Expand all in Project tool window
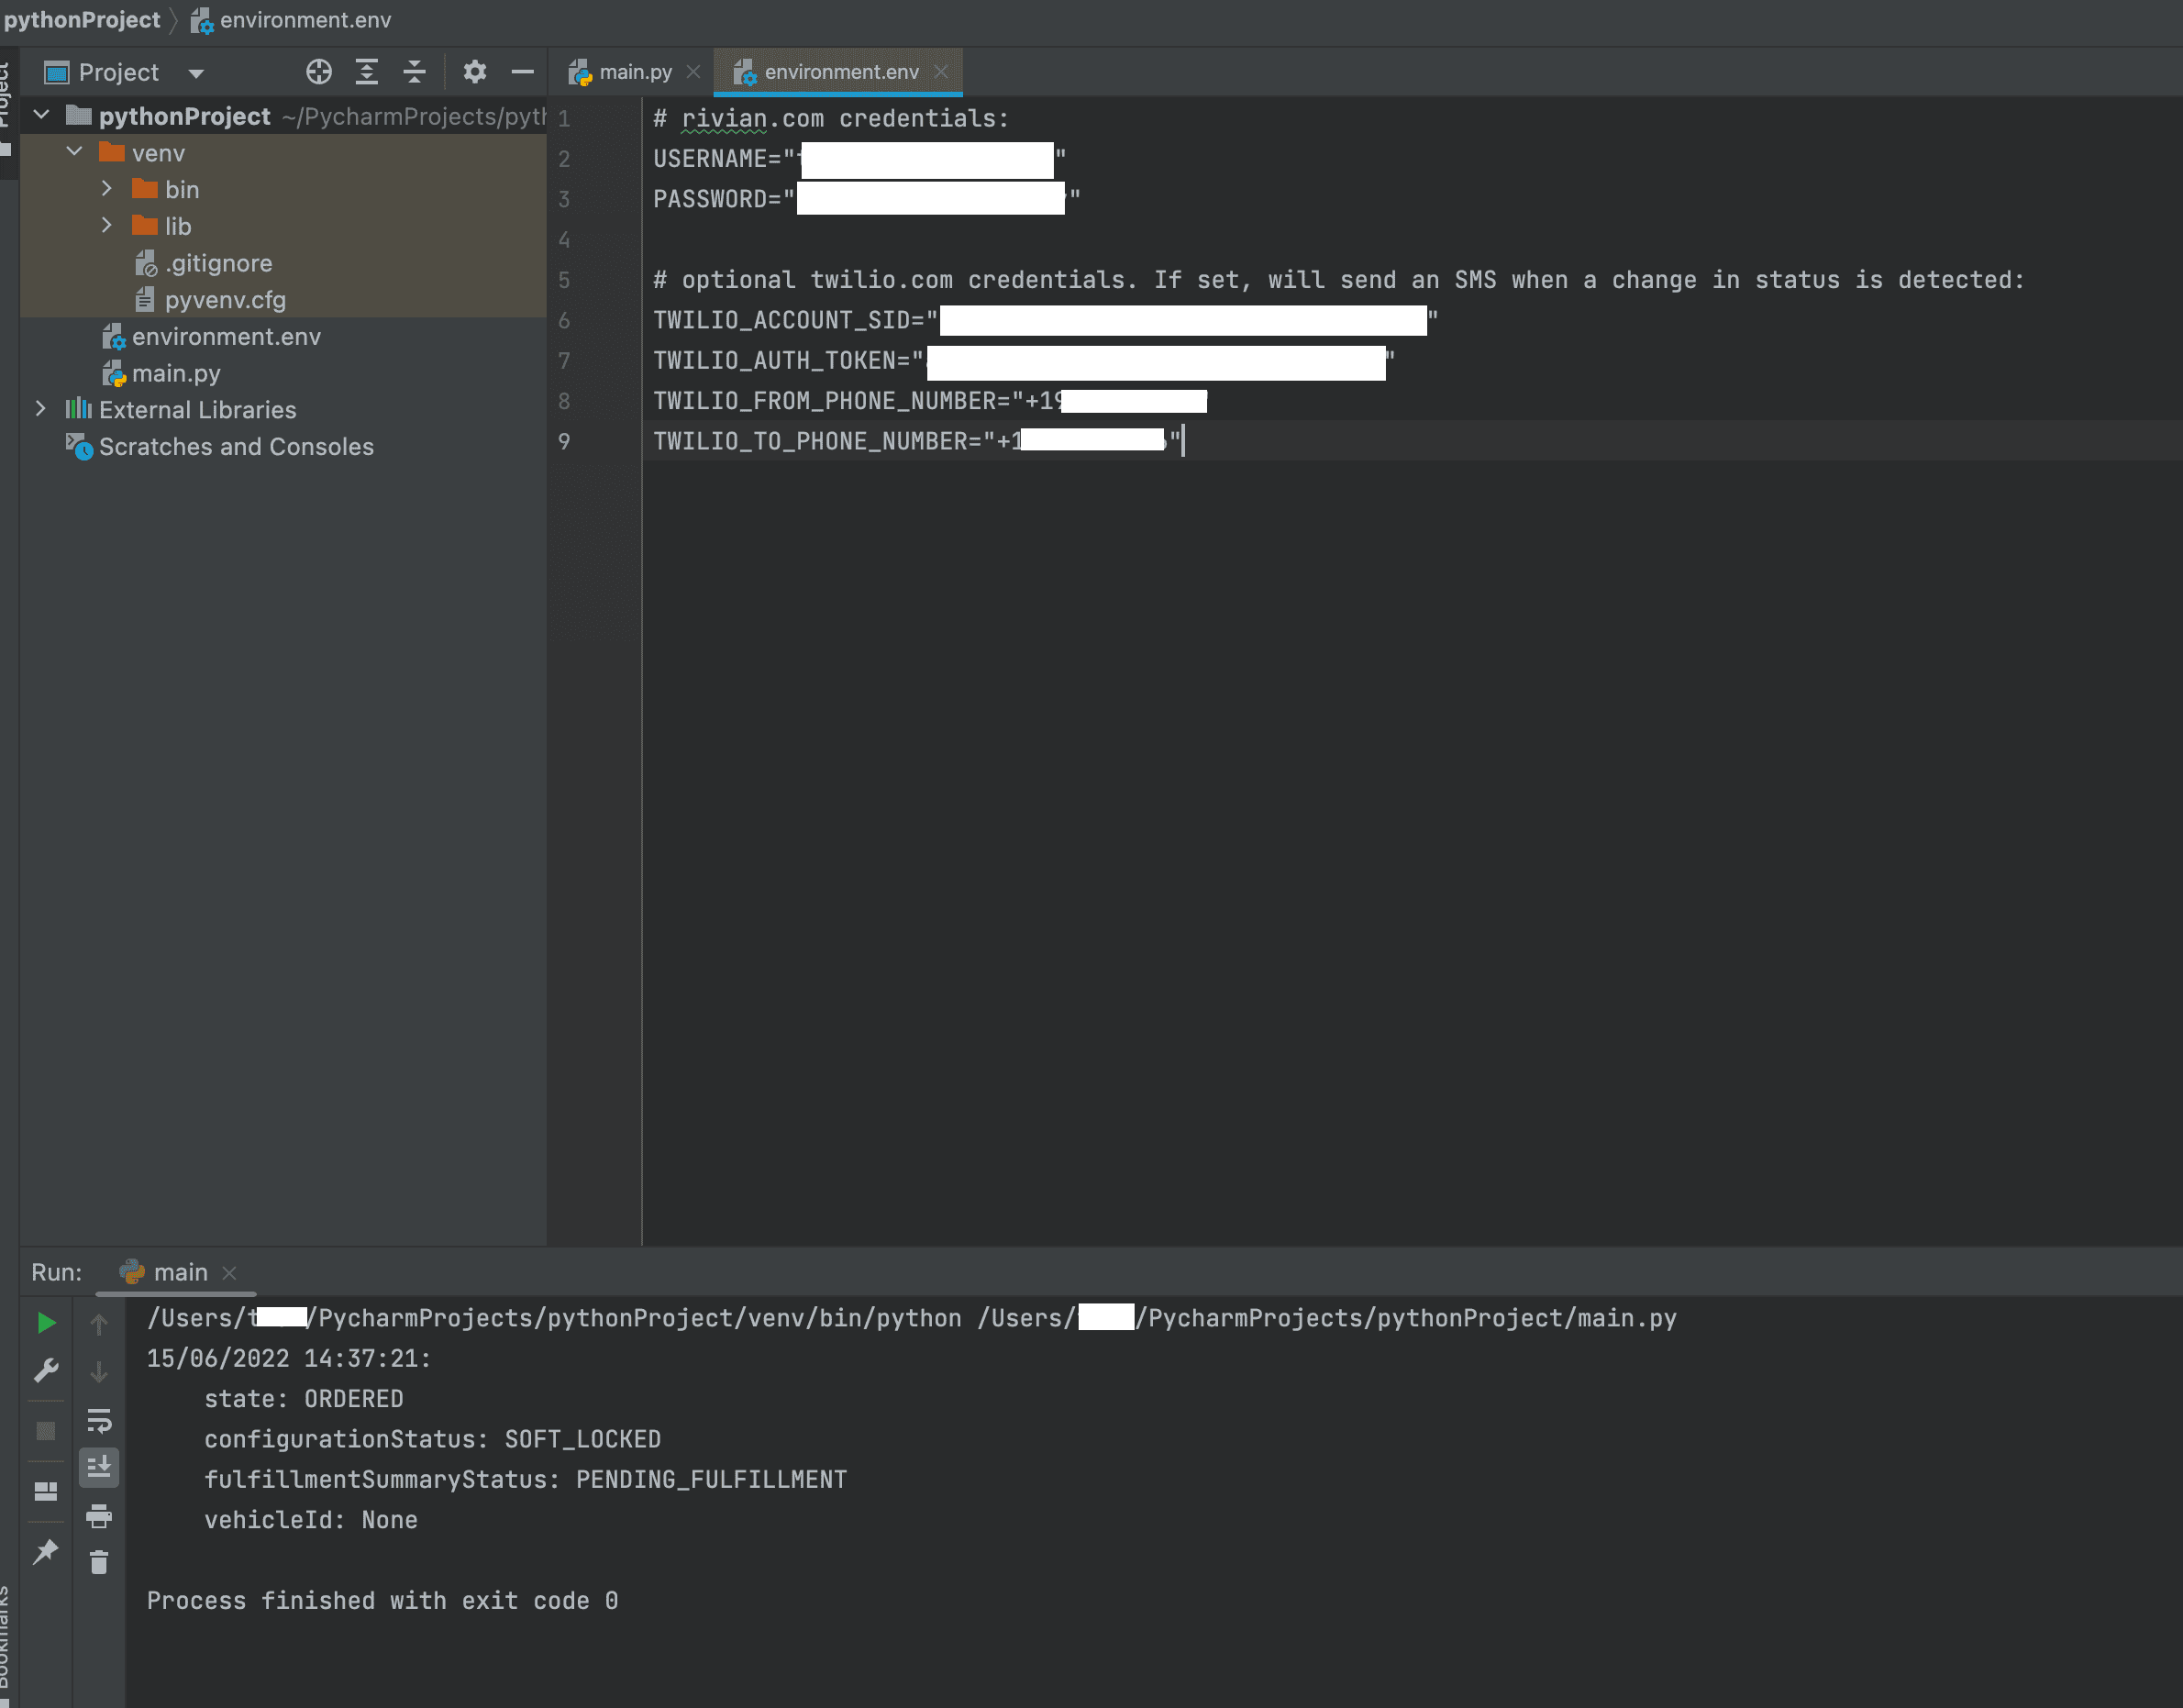 pos(367,72)
